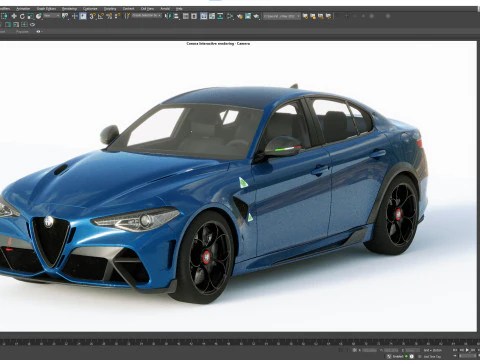Click first icon in second toolbar row
Image resolution: width=480 pixels, height=360 pixels.
8,25
